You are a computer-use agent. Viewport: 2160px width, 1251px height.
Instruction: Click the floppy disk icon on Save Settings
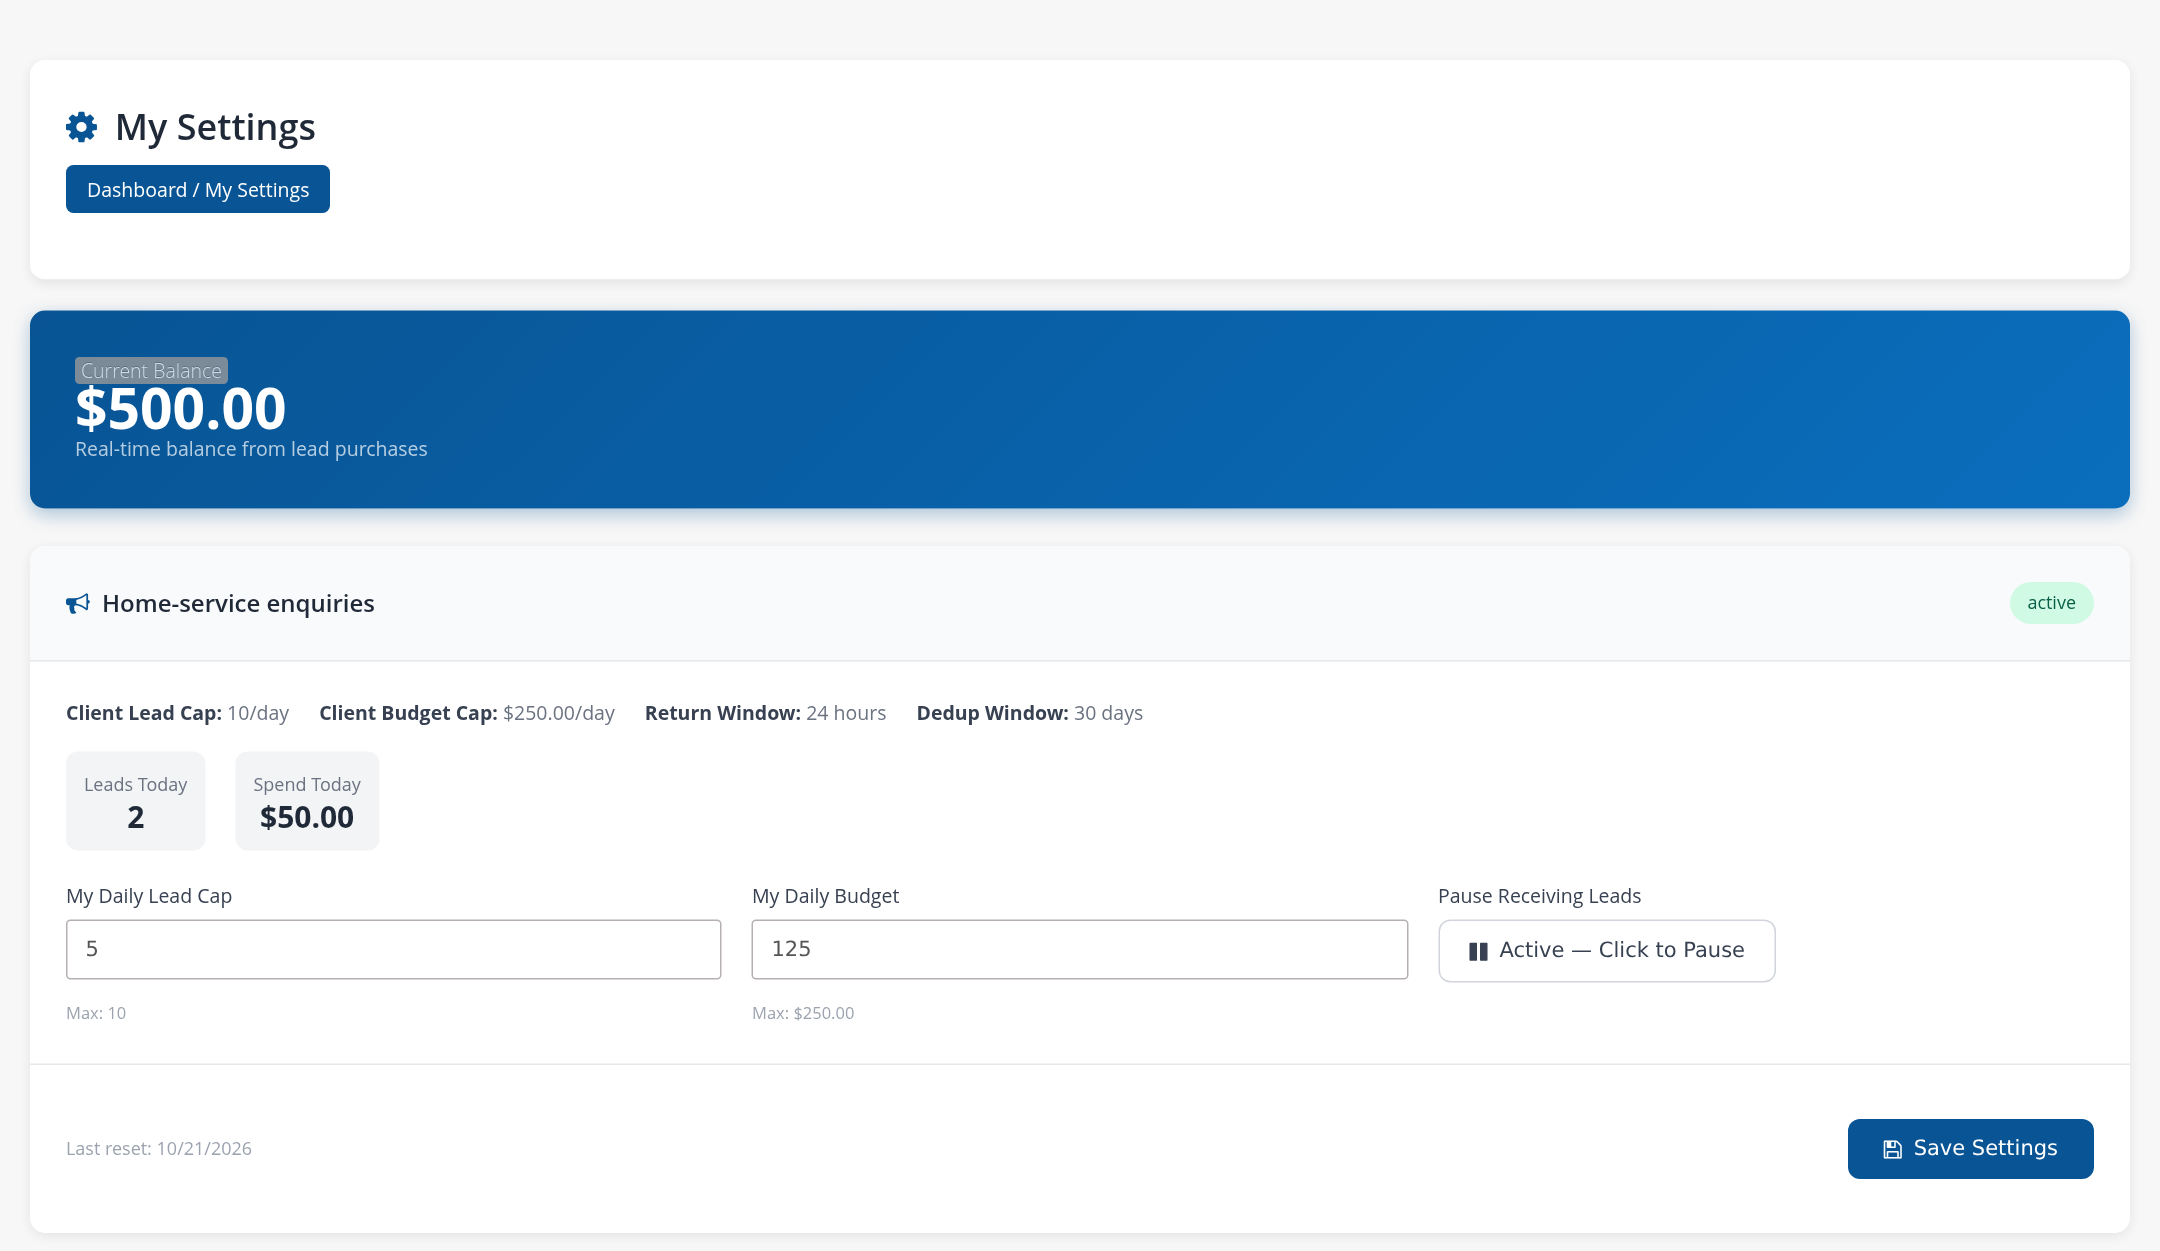click(x=1892, y=1149)
